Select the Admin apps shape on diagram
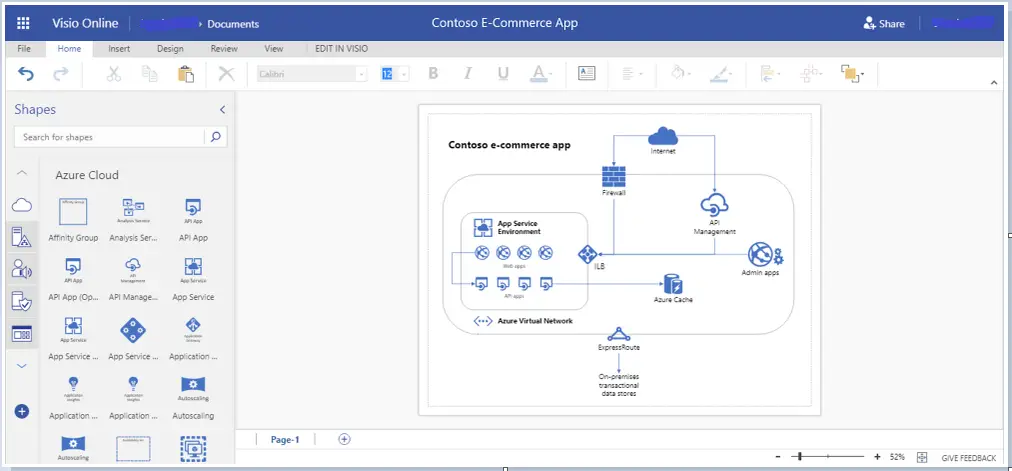The width and height of the screenshot is (1012, 471). (x=764, y=255)
